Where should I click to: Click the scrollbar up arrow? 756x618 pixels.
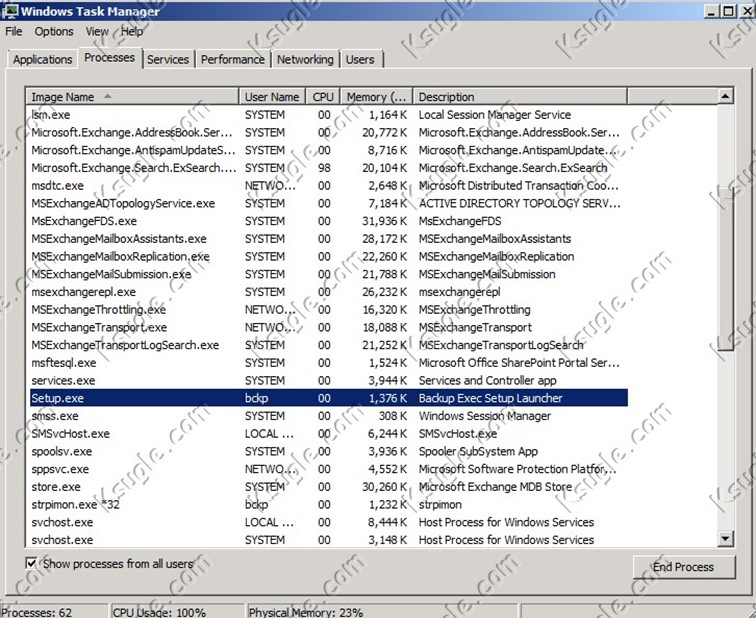click(725, 96)
